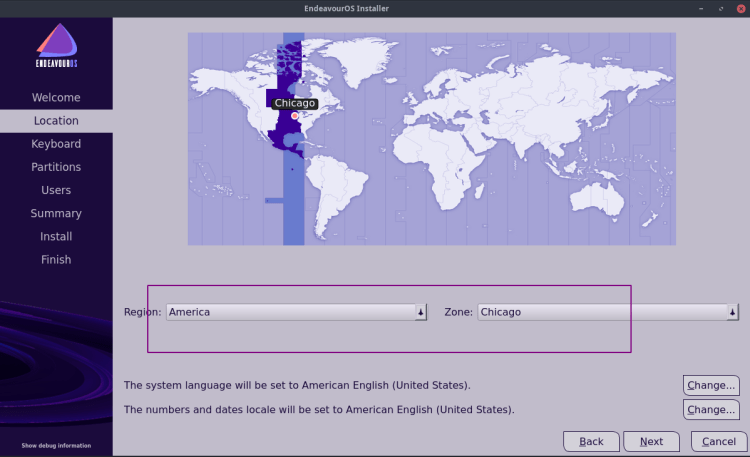The image size is (750, 457).
Task: Show debug information link
Action: [x=56, y=446]
